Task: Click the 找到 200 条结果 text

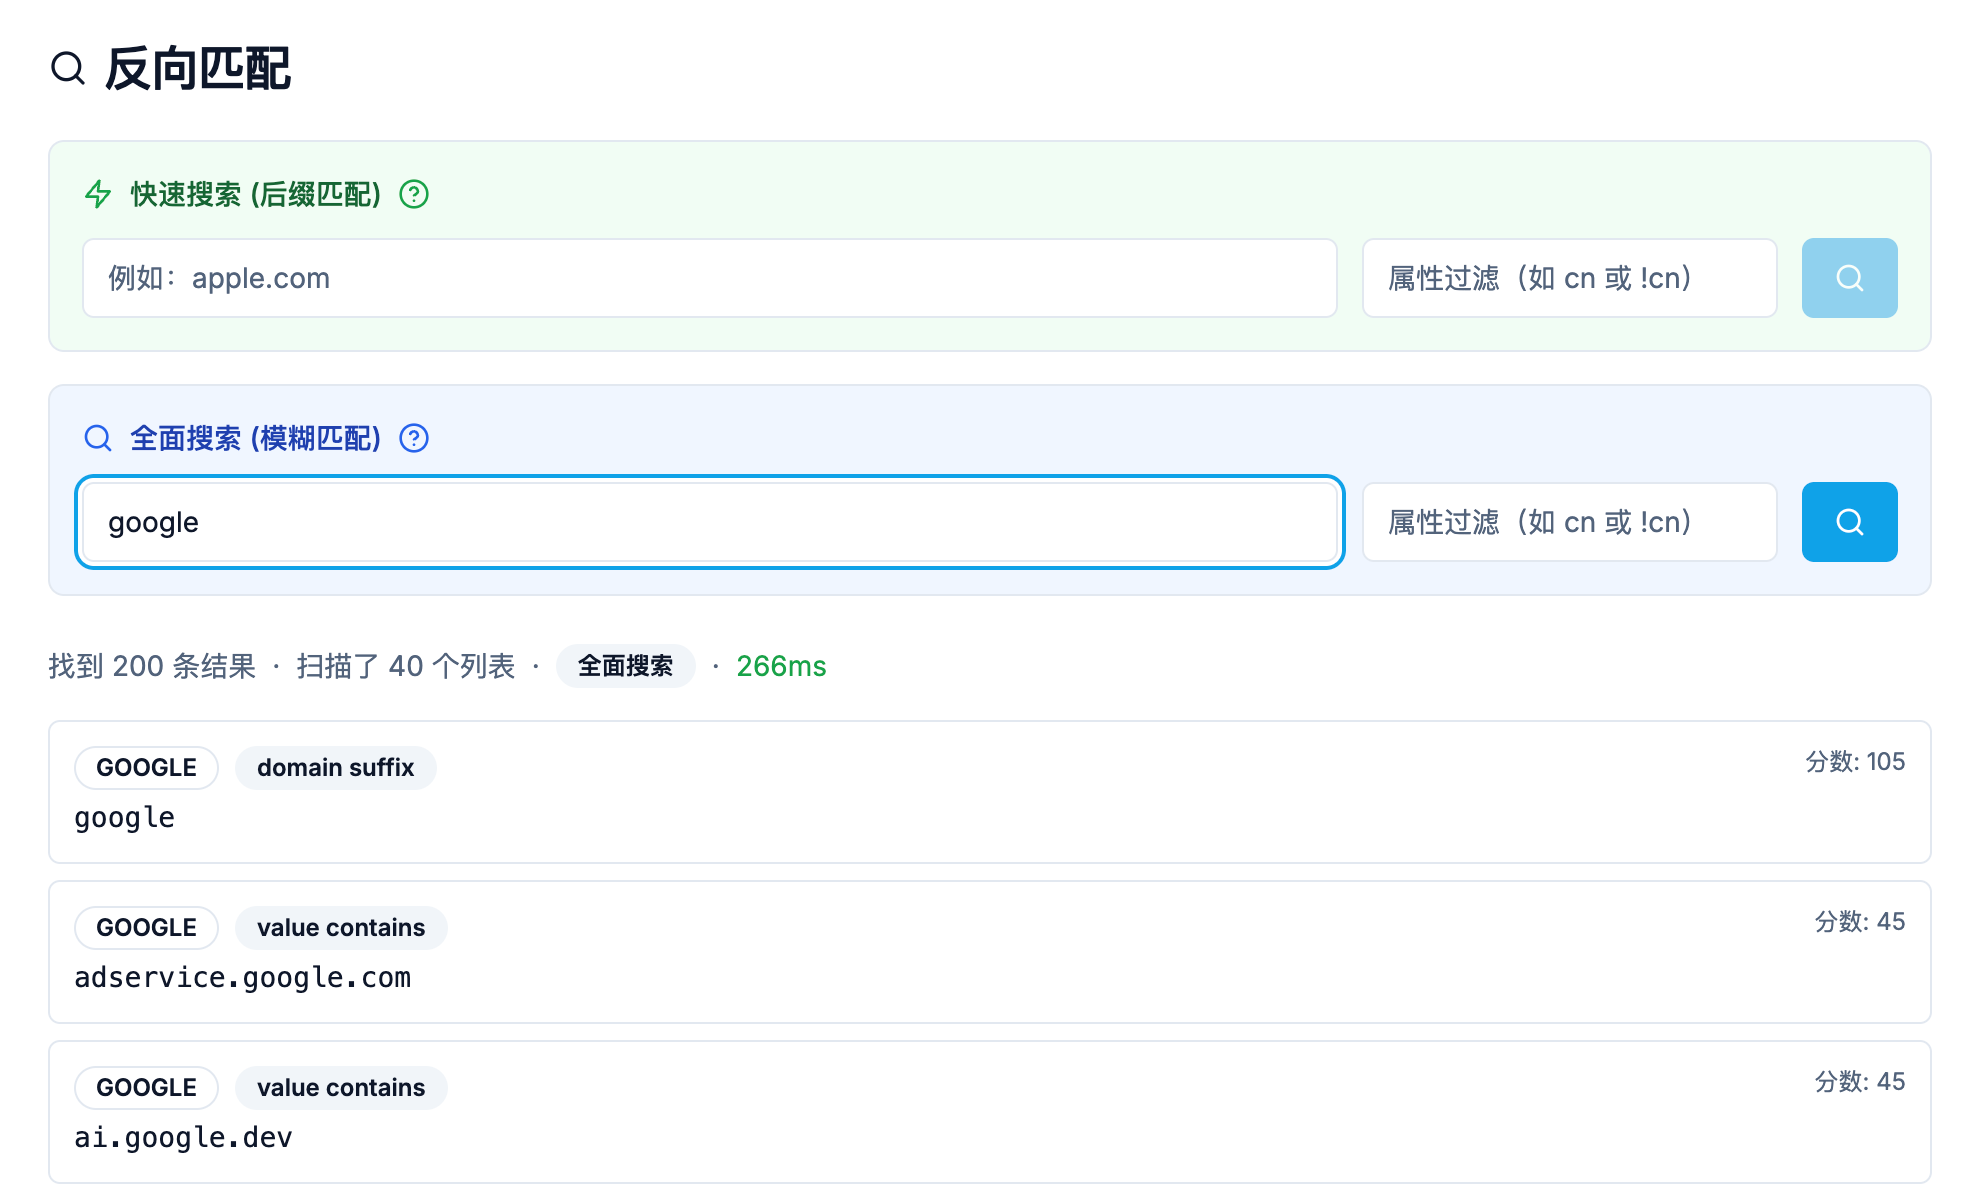Action: click(152, 666)
